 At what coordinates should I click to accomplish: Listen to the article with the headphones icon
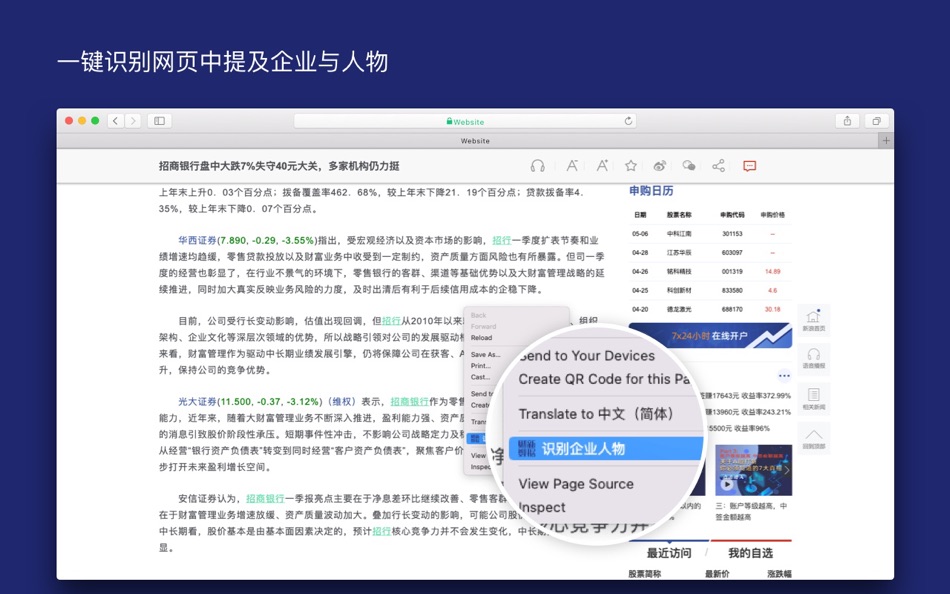(x=537, y=166)
